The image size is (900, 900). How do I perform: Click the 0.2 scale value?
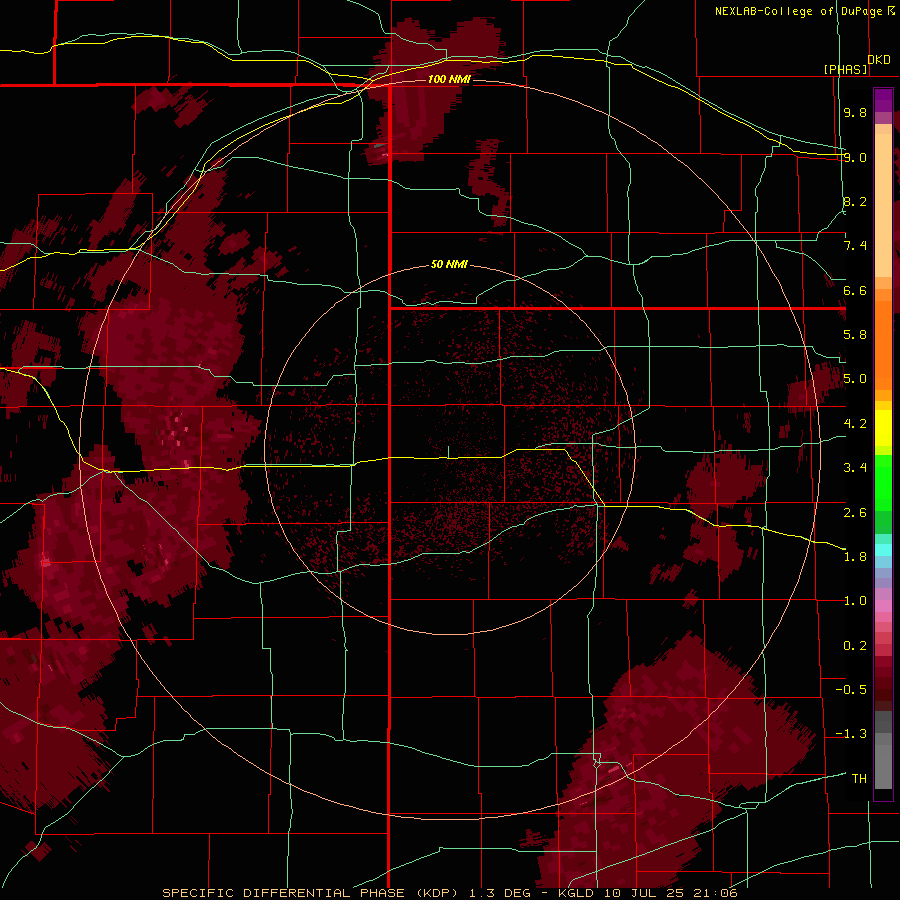click(855, 646)
